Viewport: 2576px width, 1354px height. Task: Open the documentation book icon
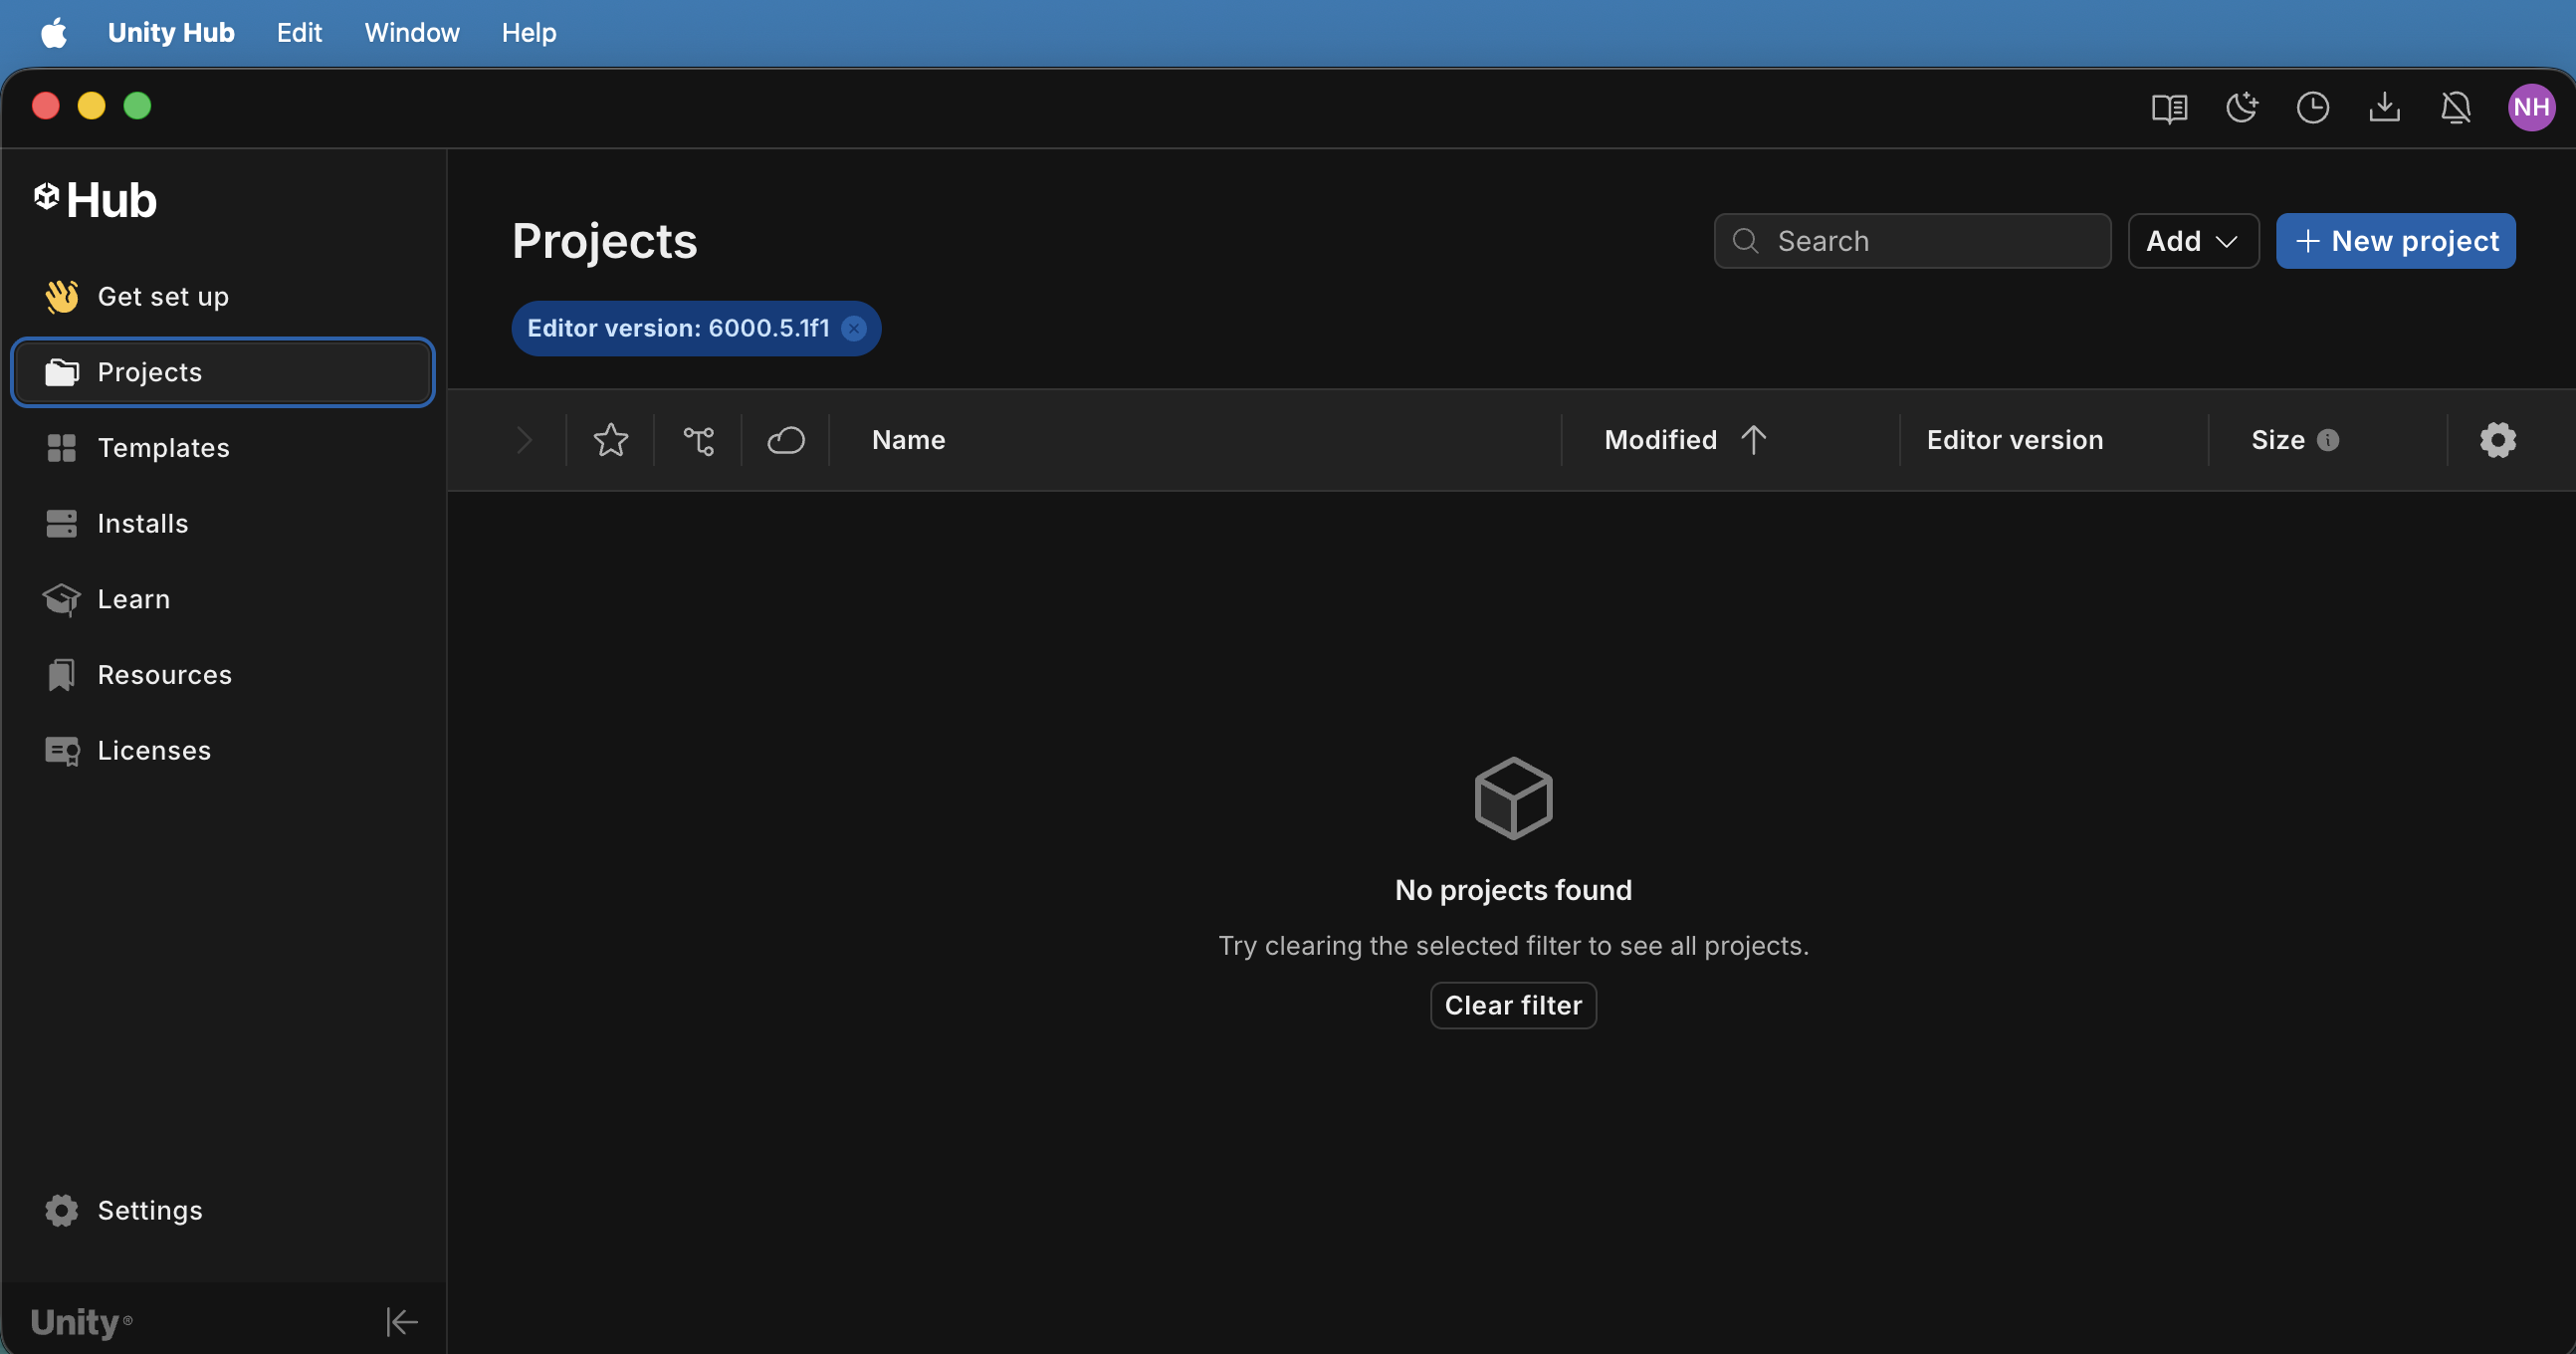(x=2169, y=107)
